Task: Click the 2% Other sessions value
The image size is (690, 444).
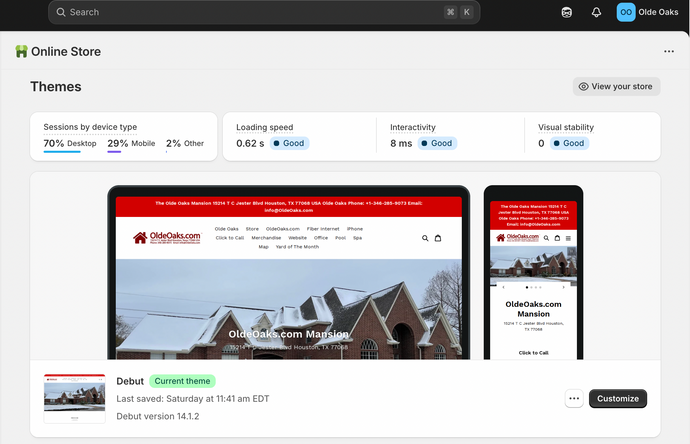Action: pos(185,143)
